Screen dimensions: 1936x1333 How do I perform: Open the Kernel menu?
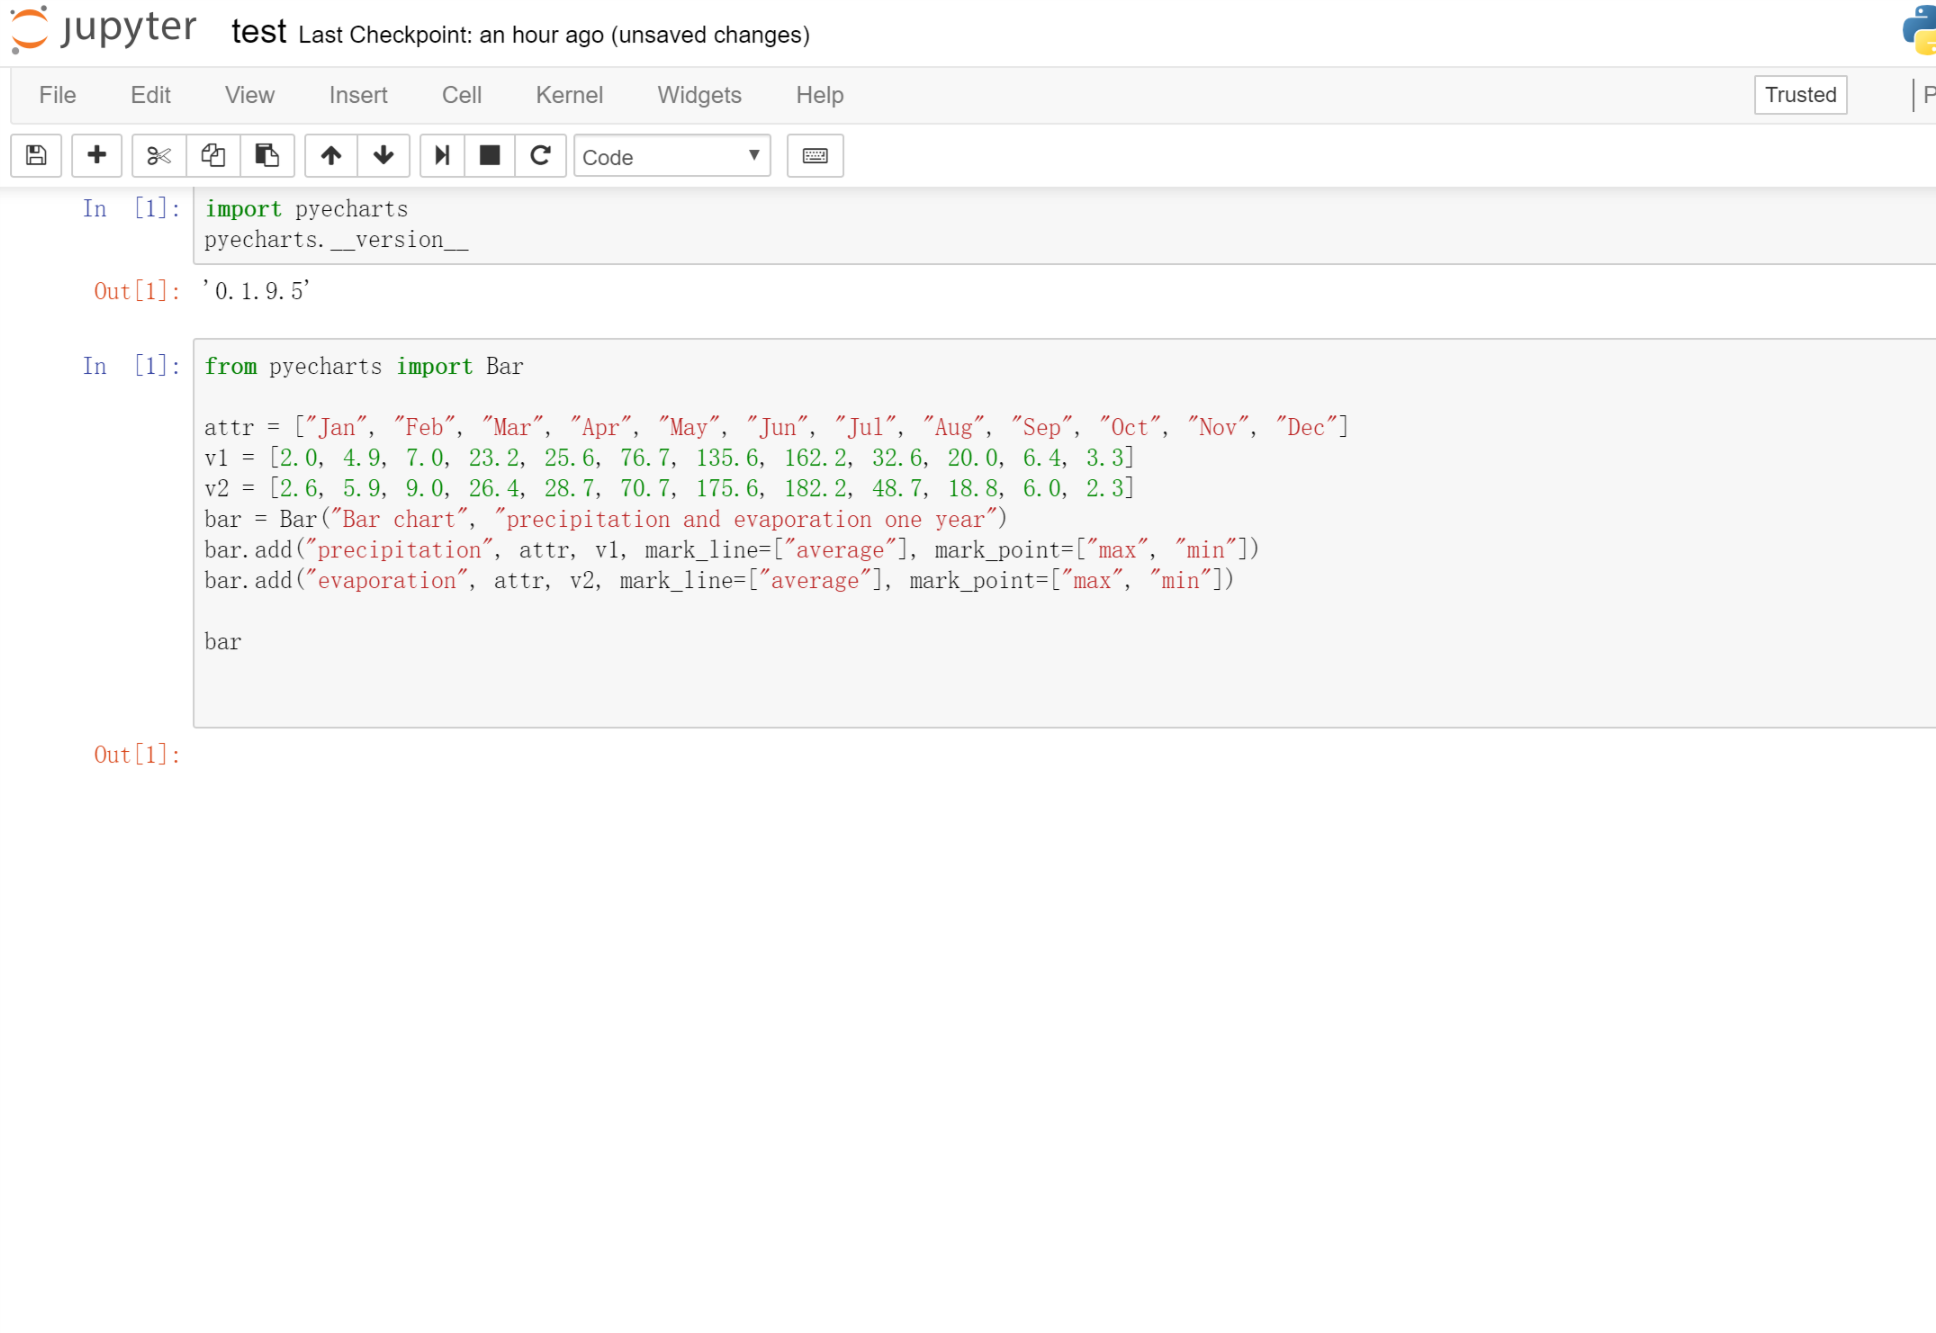pos(568,95)
